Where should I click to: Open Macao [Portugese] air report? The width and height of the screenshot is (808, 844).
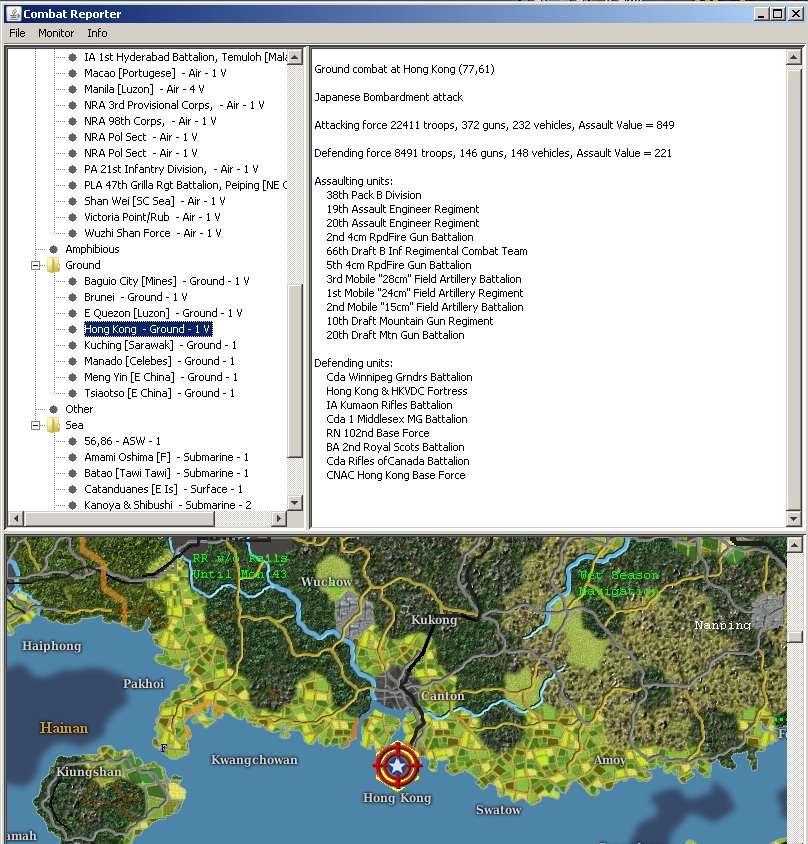point(155,73)
